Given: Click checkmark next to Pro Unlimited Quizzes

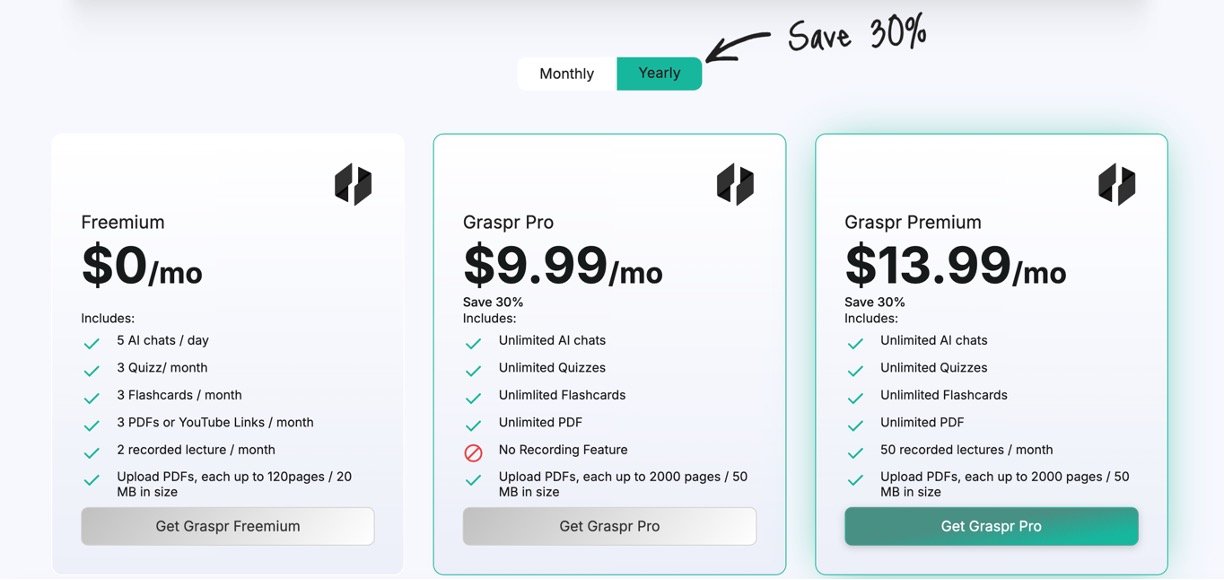Looking at the screenshot, I should point(473,370).
